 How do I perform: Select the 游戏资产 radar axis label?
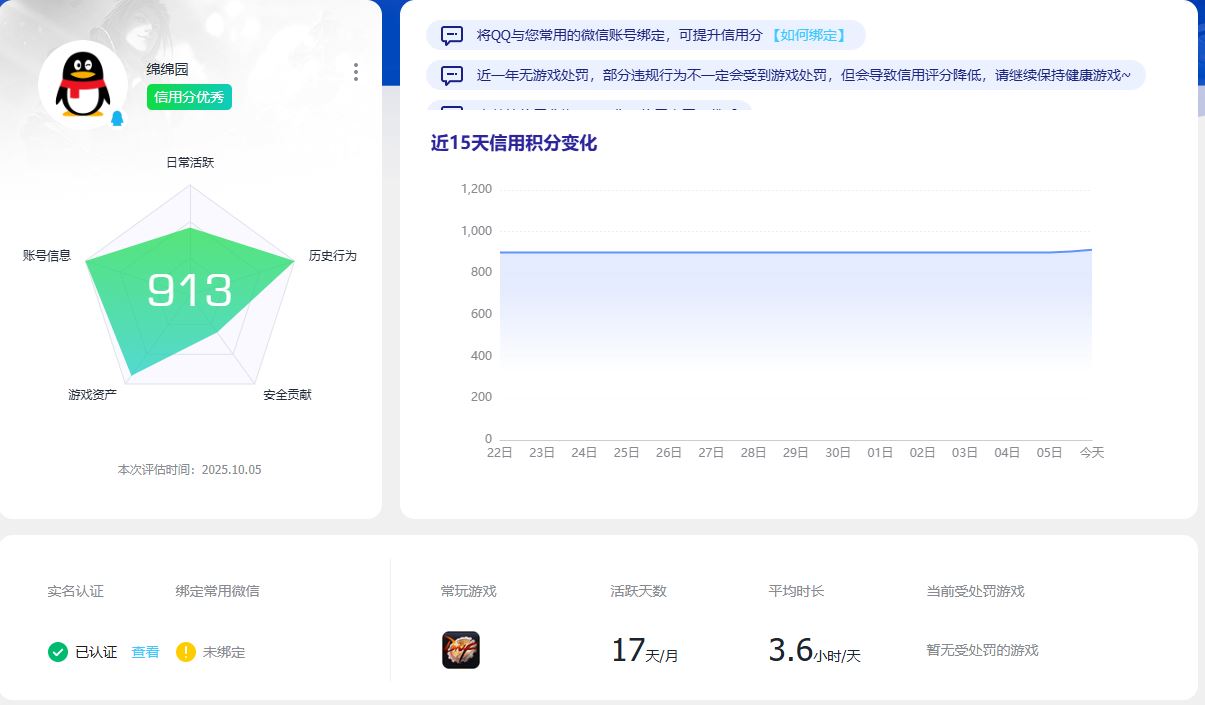(x=93, y=395)
